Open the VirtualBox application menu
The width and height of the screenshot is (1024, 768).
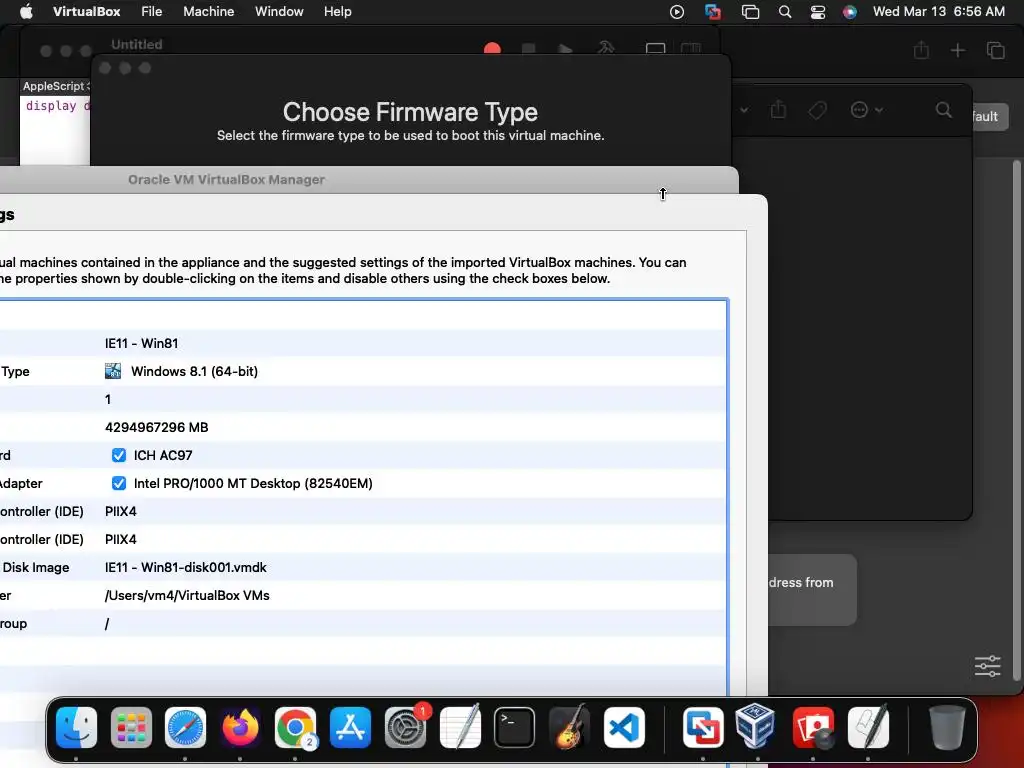tap(86, 12)
